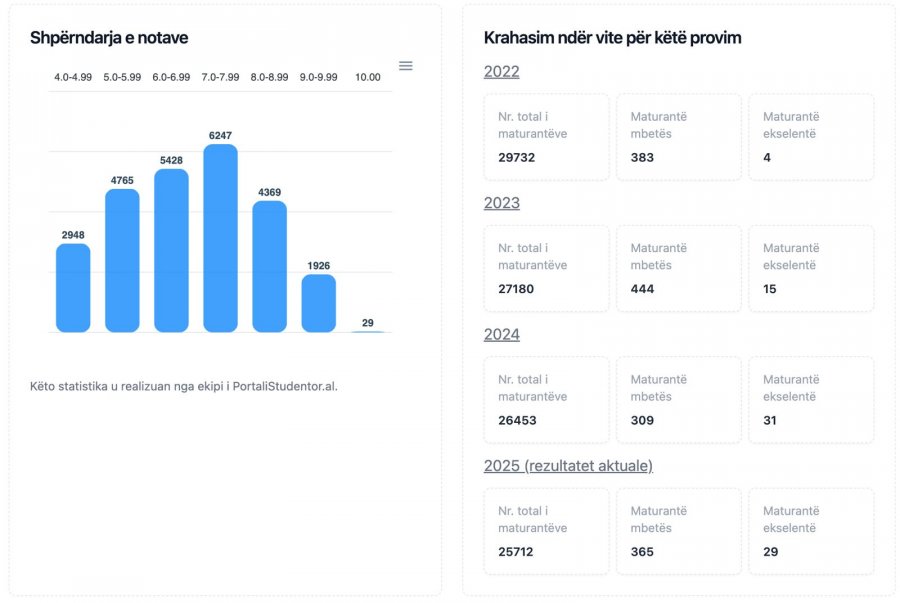Open the chart hamburger menu icon
The image size is (900, 603).
coord(406,66)
